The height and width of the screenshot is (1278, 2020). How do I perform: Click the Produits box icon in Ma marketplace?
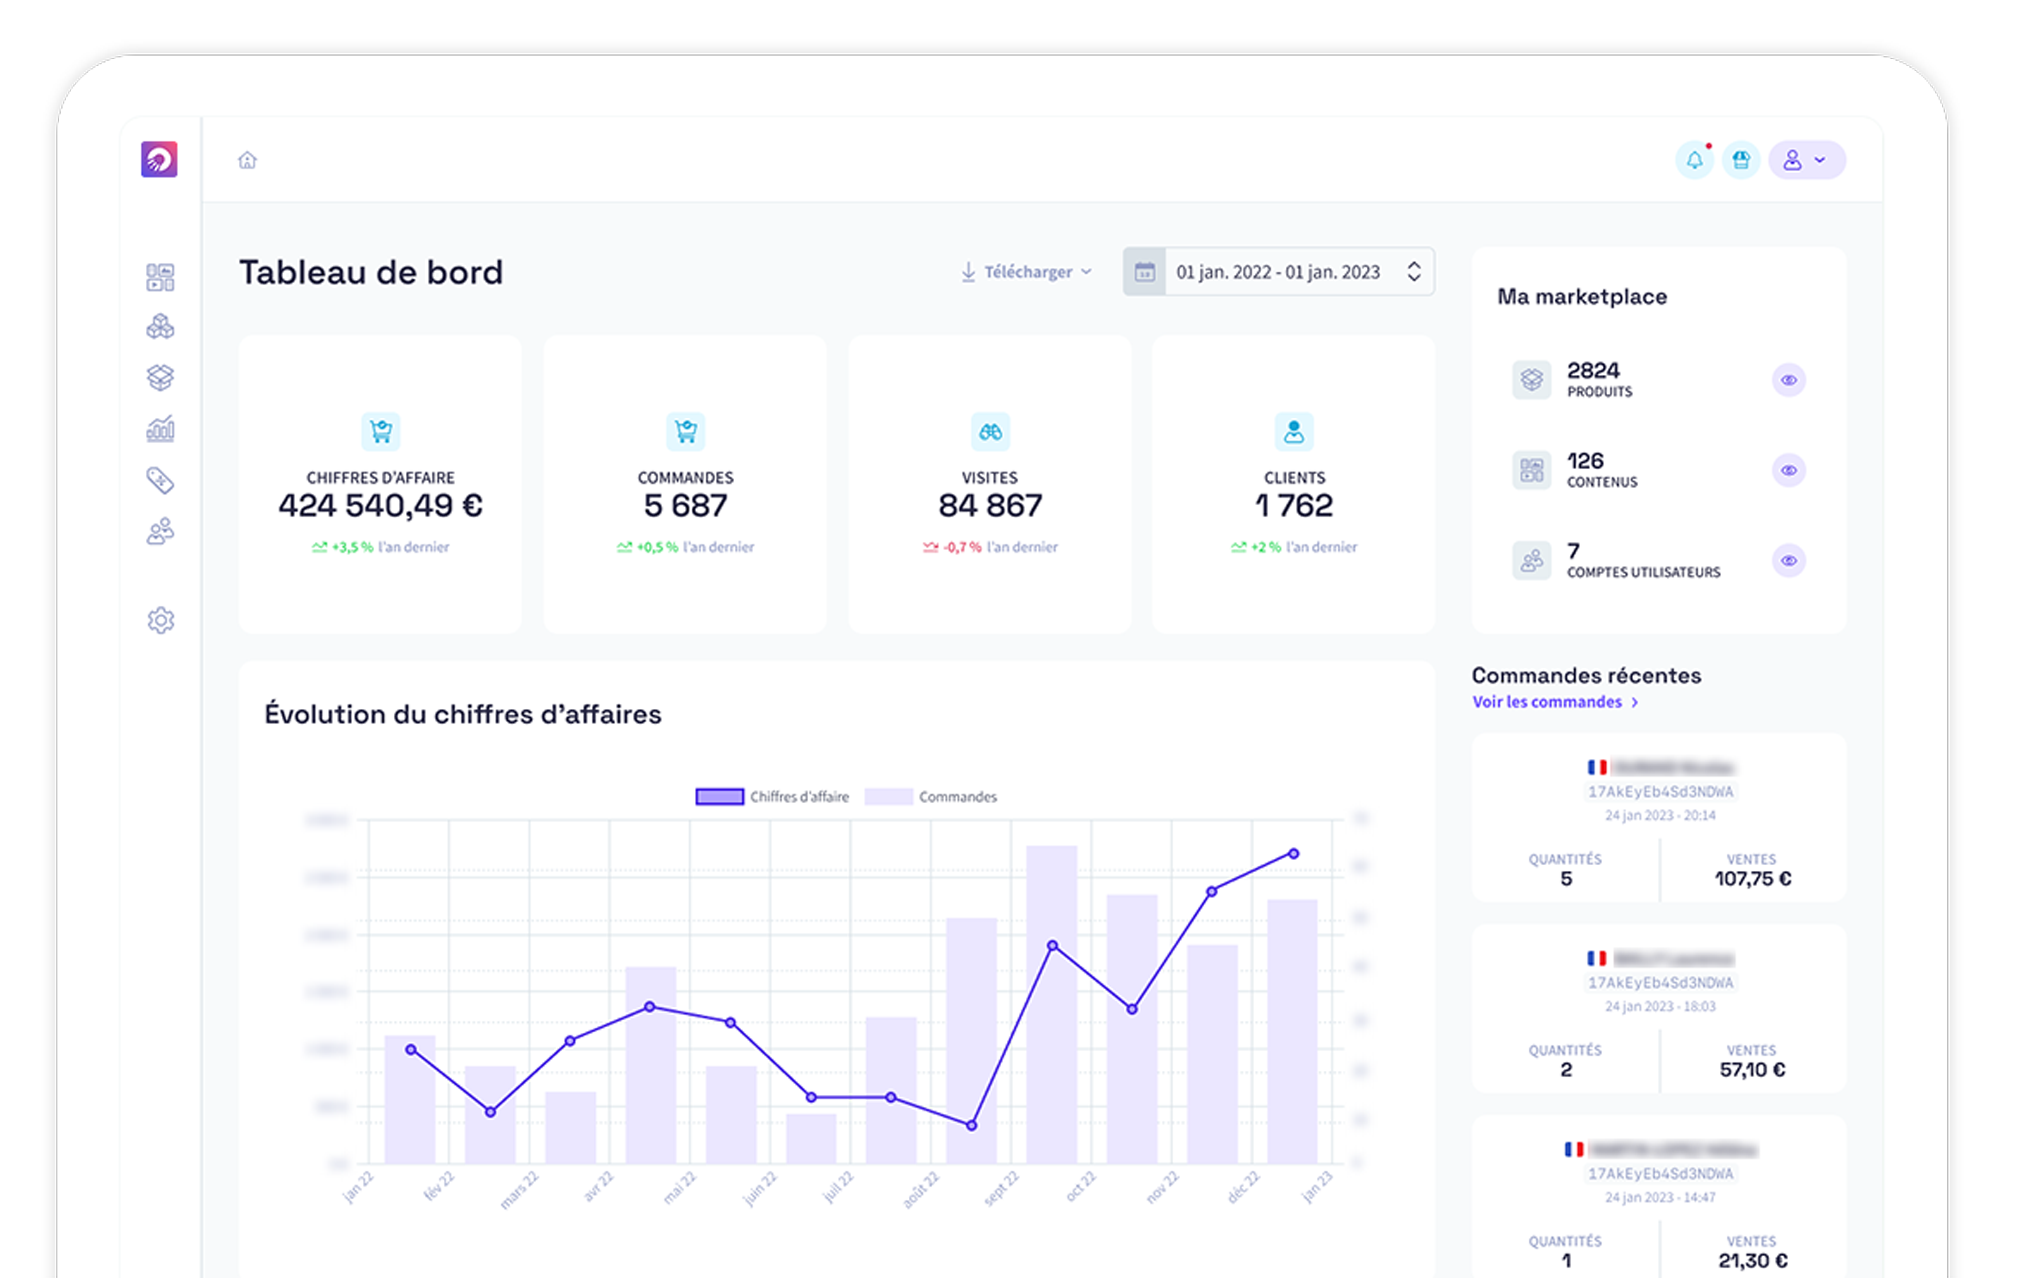click(1531, 380)
